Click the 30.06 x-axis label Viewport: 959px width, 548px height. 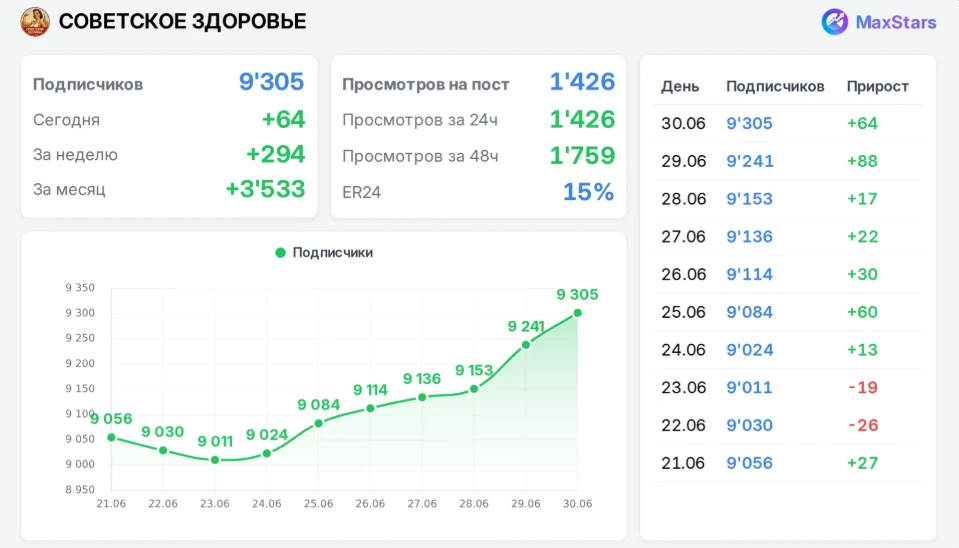point(577,504)
